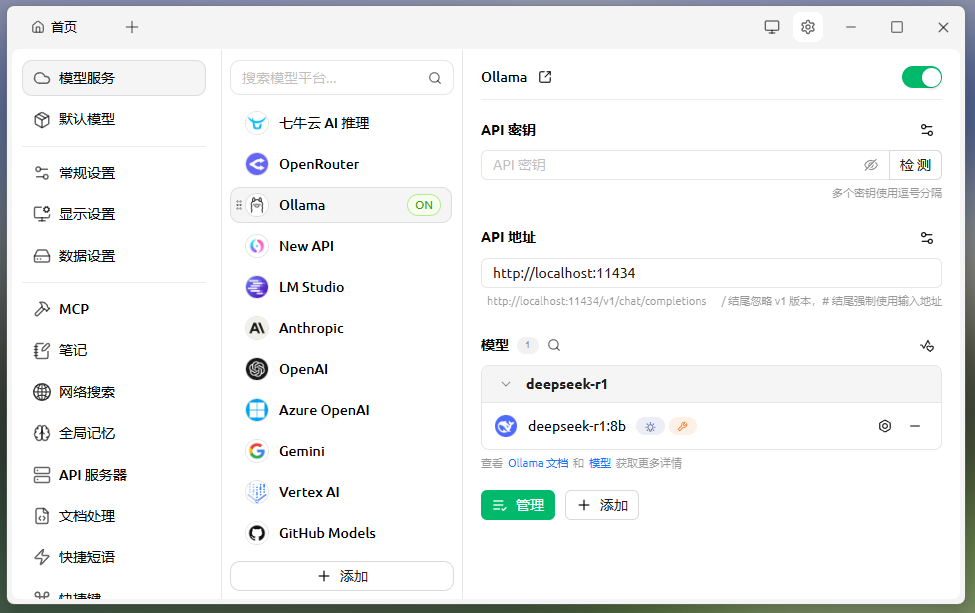Click the 快捷短语 lightning icon
This screenshot has width=975, height=613.
click(42, 557)
